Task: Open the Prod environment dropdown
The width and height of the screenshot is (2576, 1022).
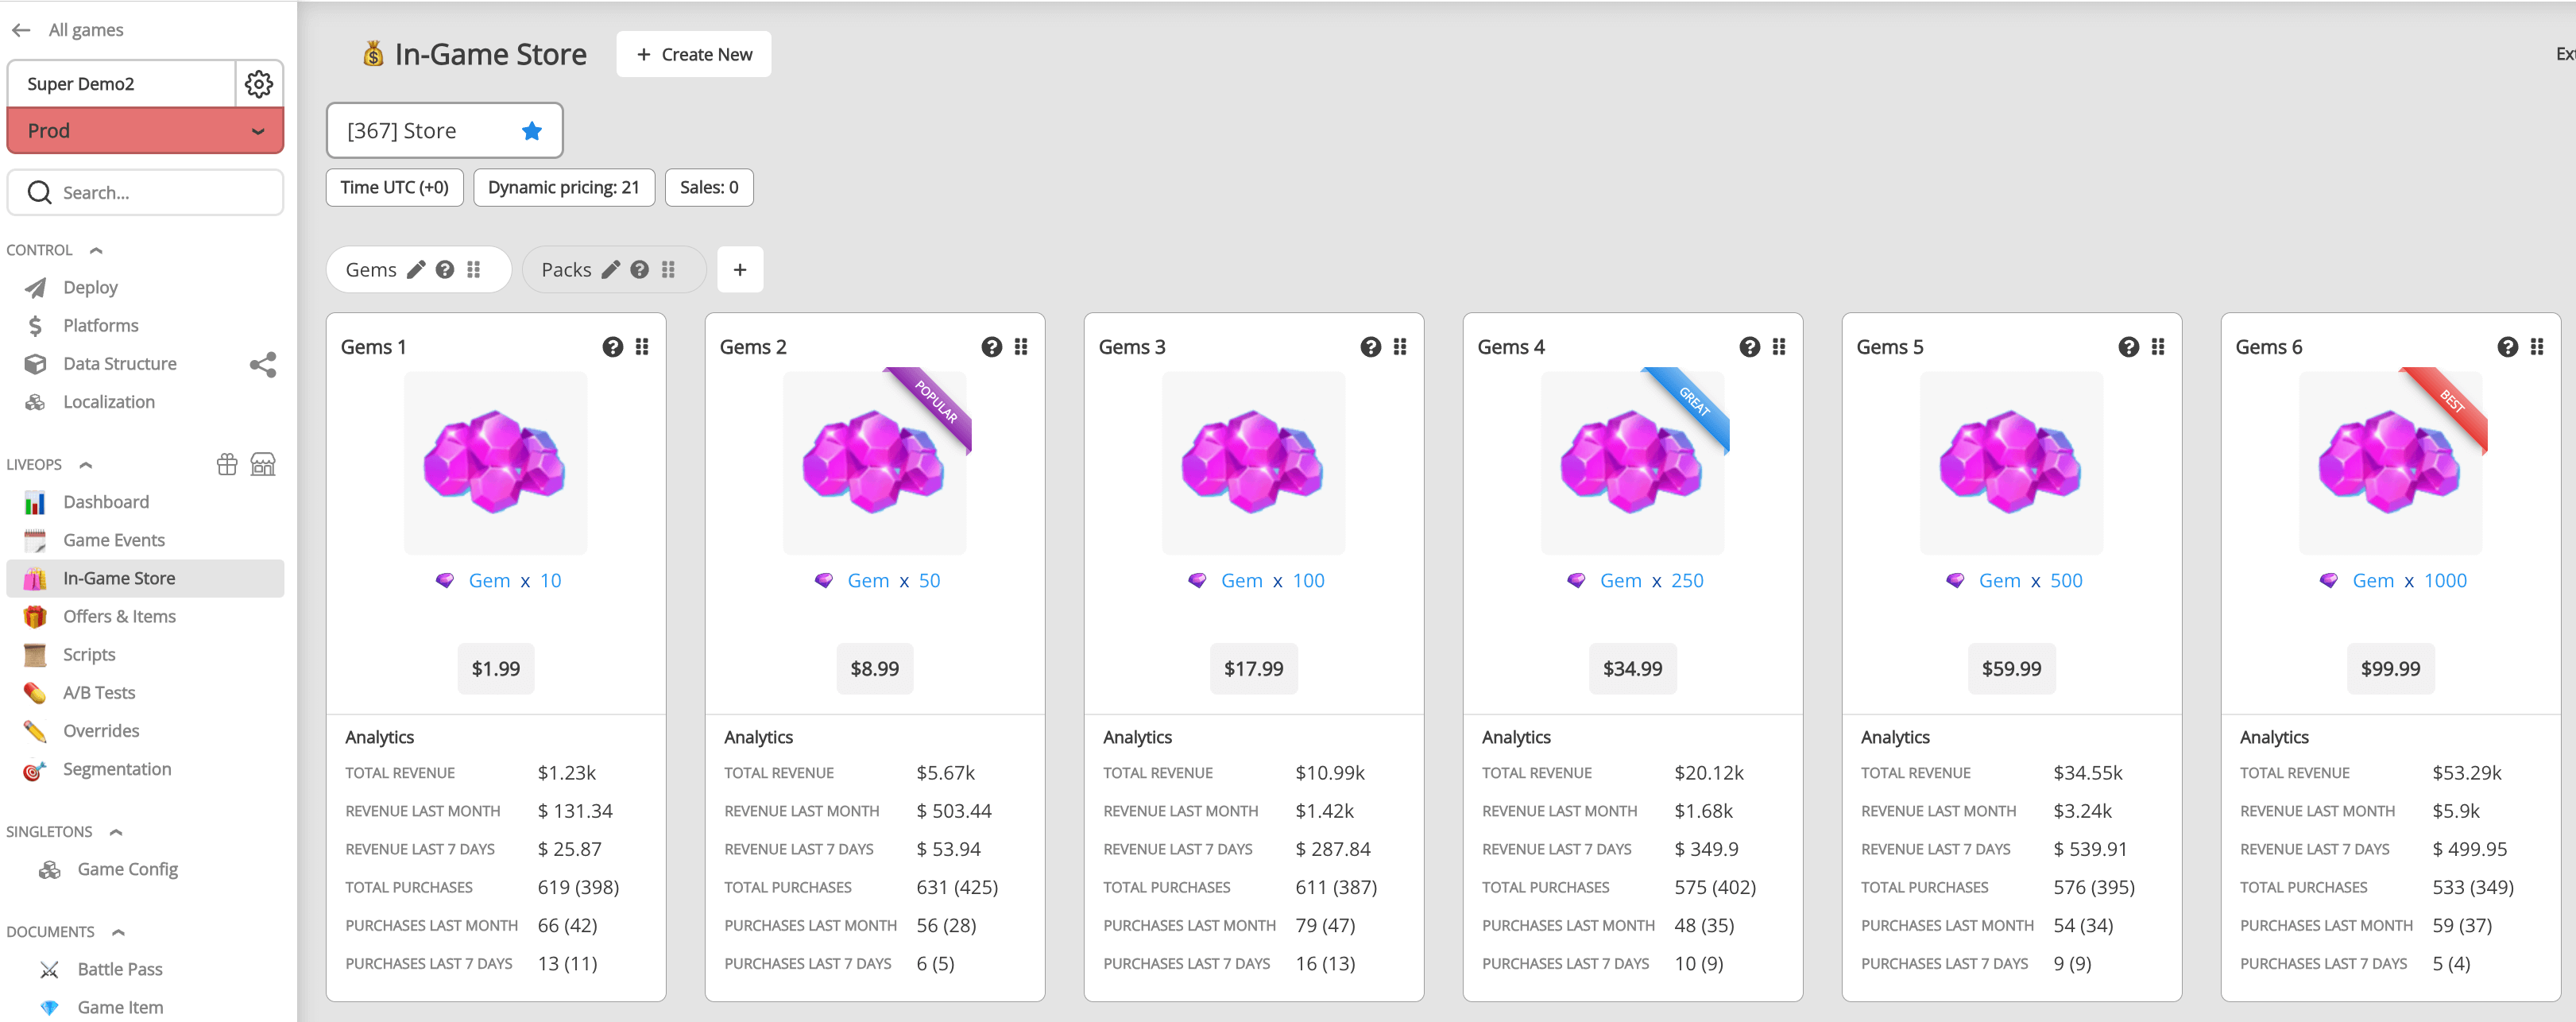Action: (x=146, y=131)
